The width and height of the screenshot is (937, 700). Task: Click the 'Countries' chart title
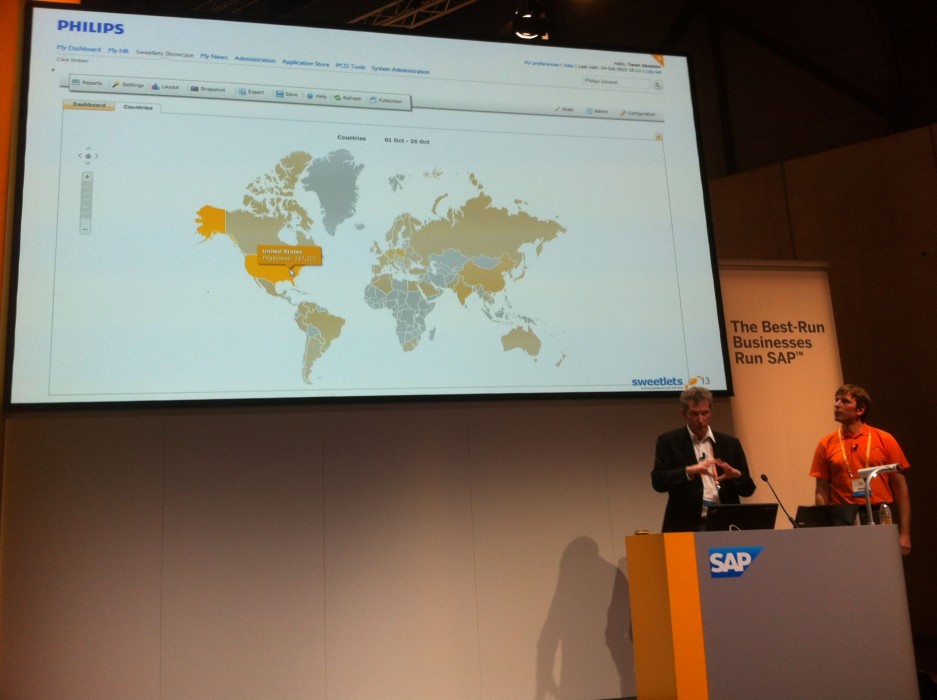coord(351,137)
